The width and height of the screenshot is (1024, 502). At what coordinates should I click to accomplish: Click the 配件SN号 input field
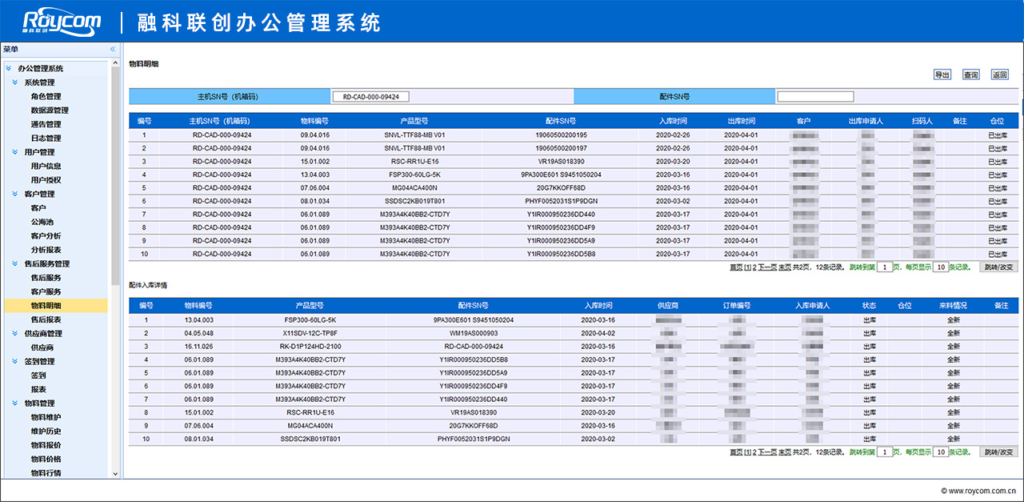pos(815,97)
